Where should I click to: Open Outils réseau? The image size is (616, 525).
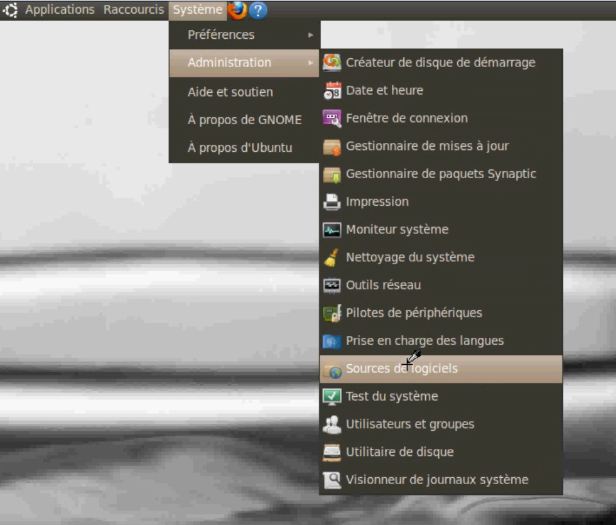(441, 285)
